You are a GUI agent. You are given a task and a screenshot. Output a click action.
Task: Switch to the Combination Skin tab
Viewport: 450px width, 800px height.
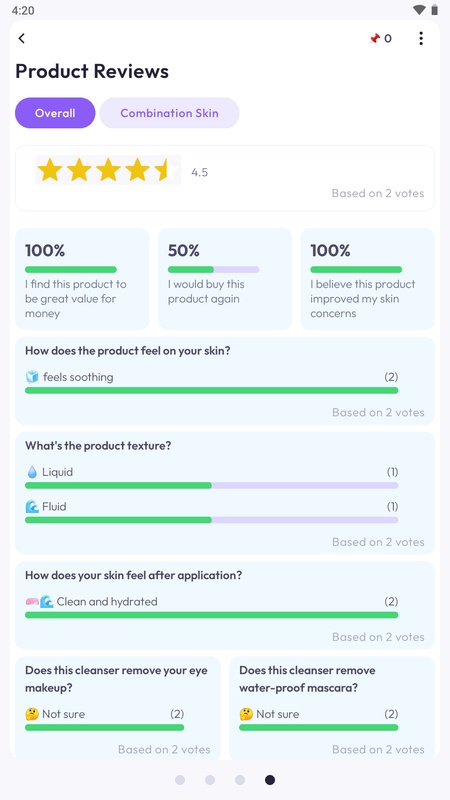(x=169, y=113)
